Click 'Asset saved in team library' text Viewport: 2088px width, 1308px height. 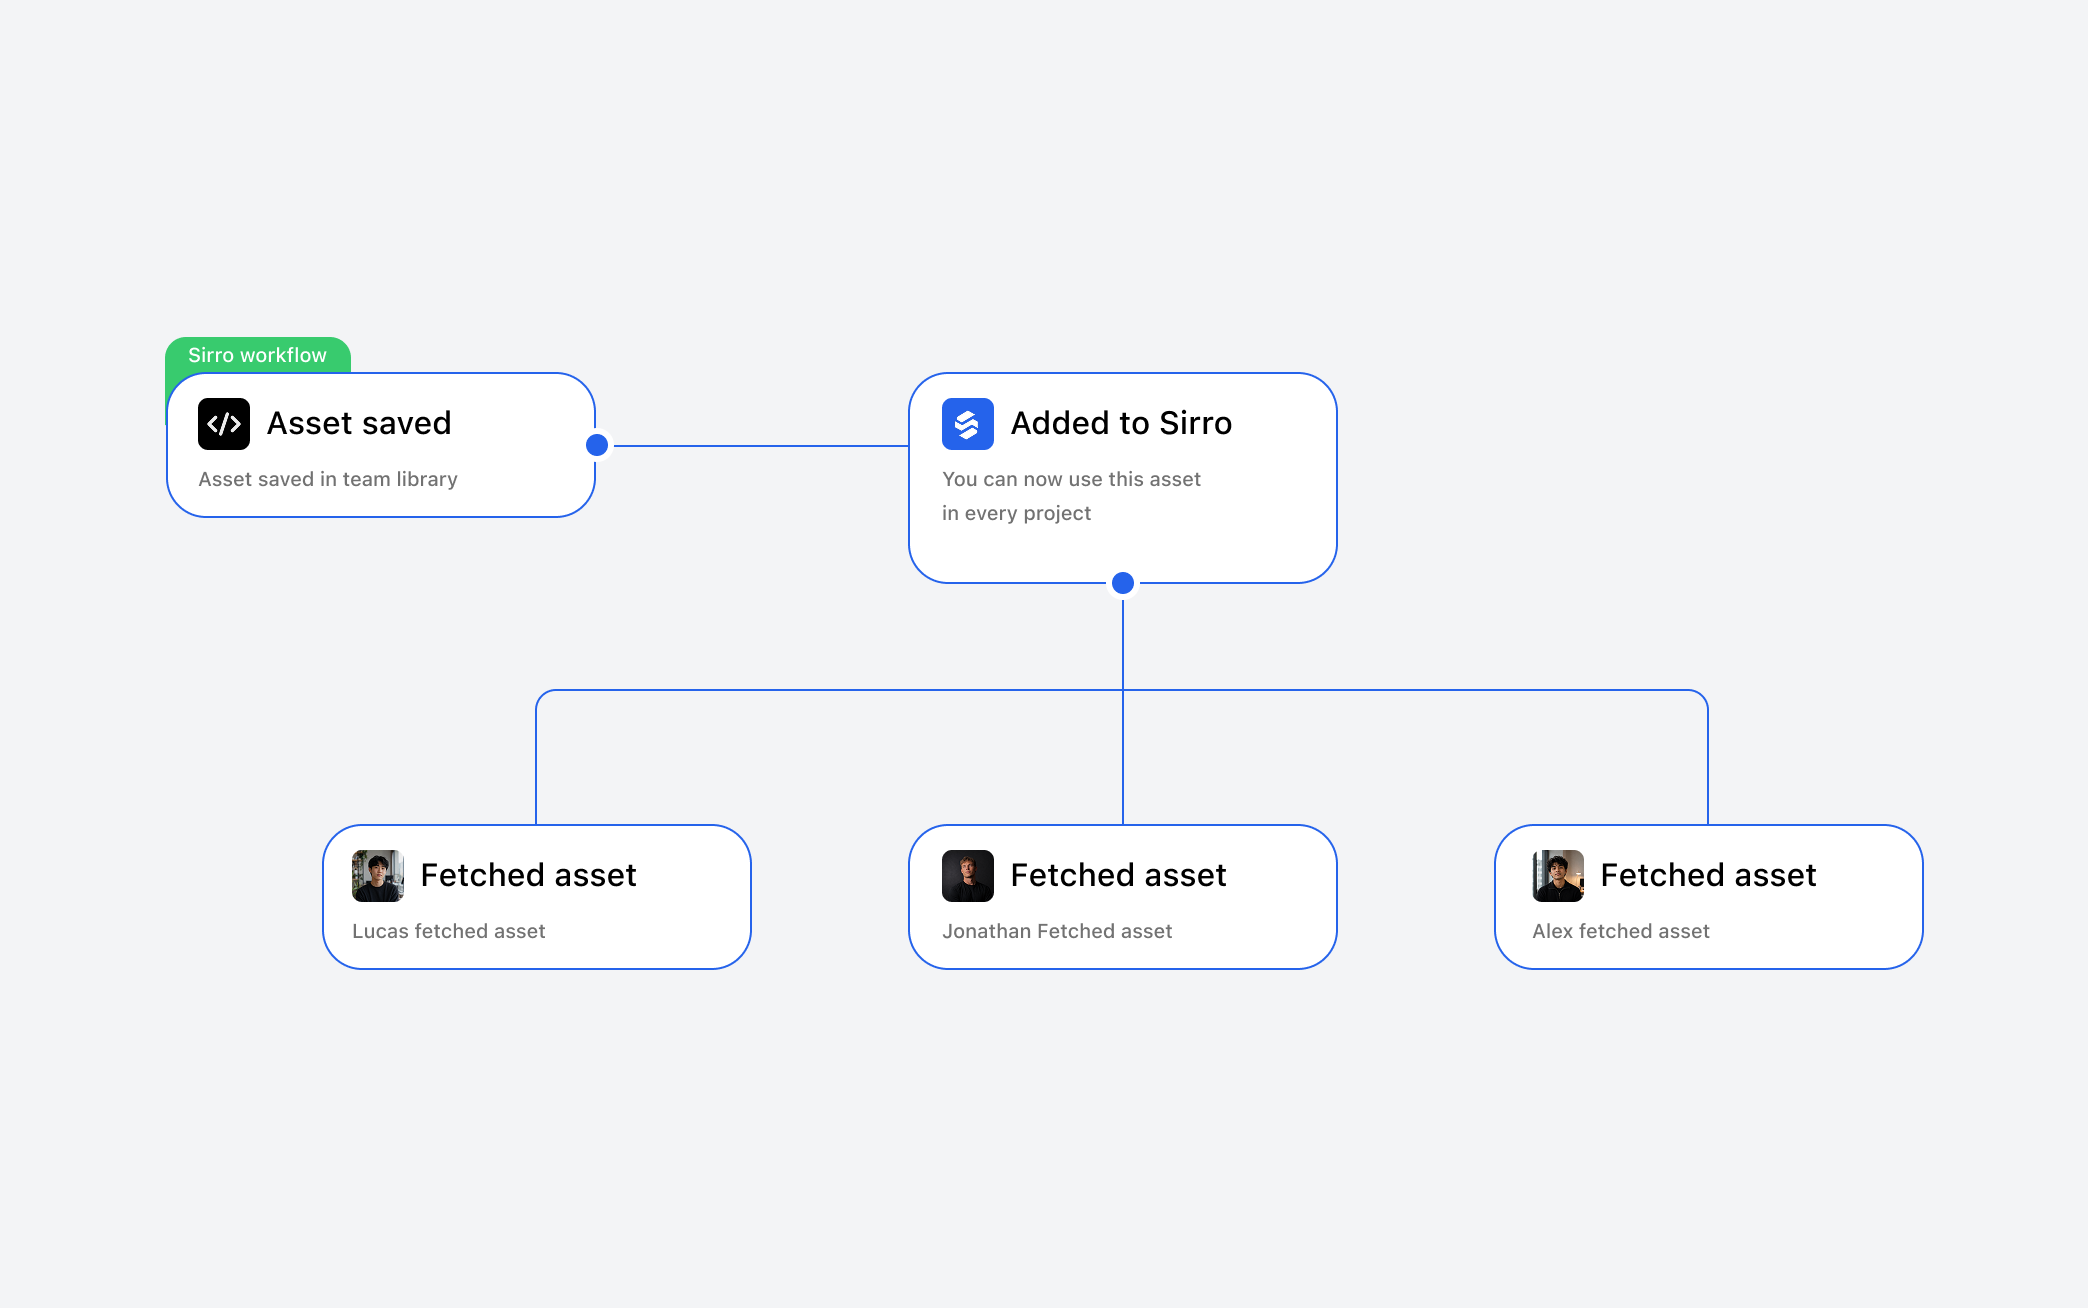point(328,479)
